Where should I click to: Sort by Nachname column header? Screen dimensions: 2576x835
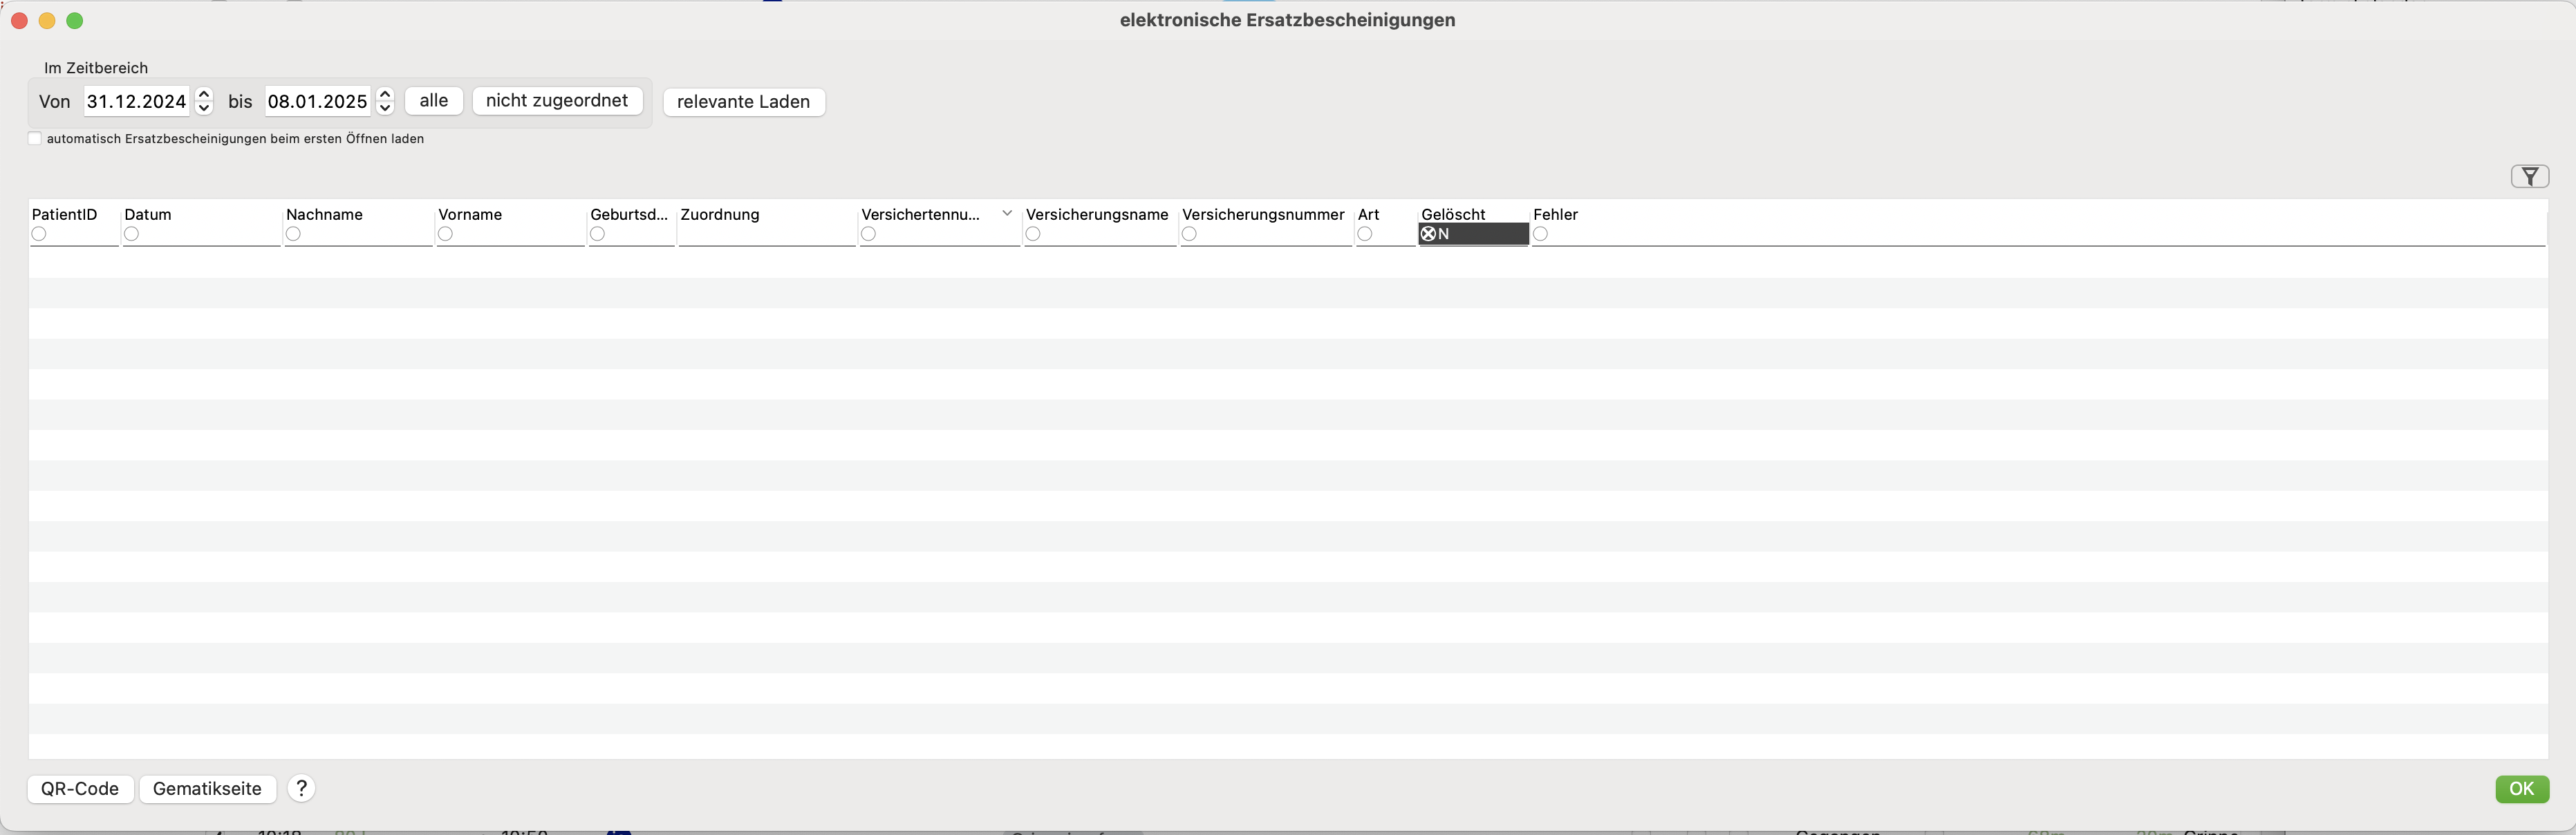(324, 215)
